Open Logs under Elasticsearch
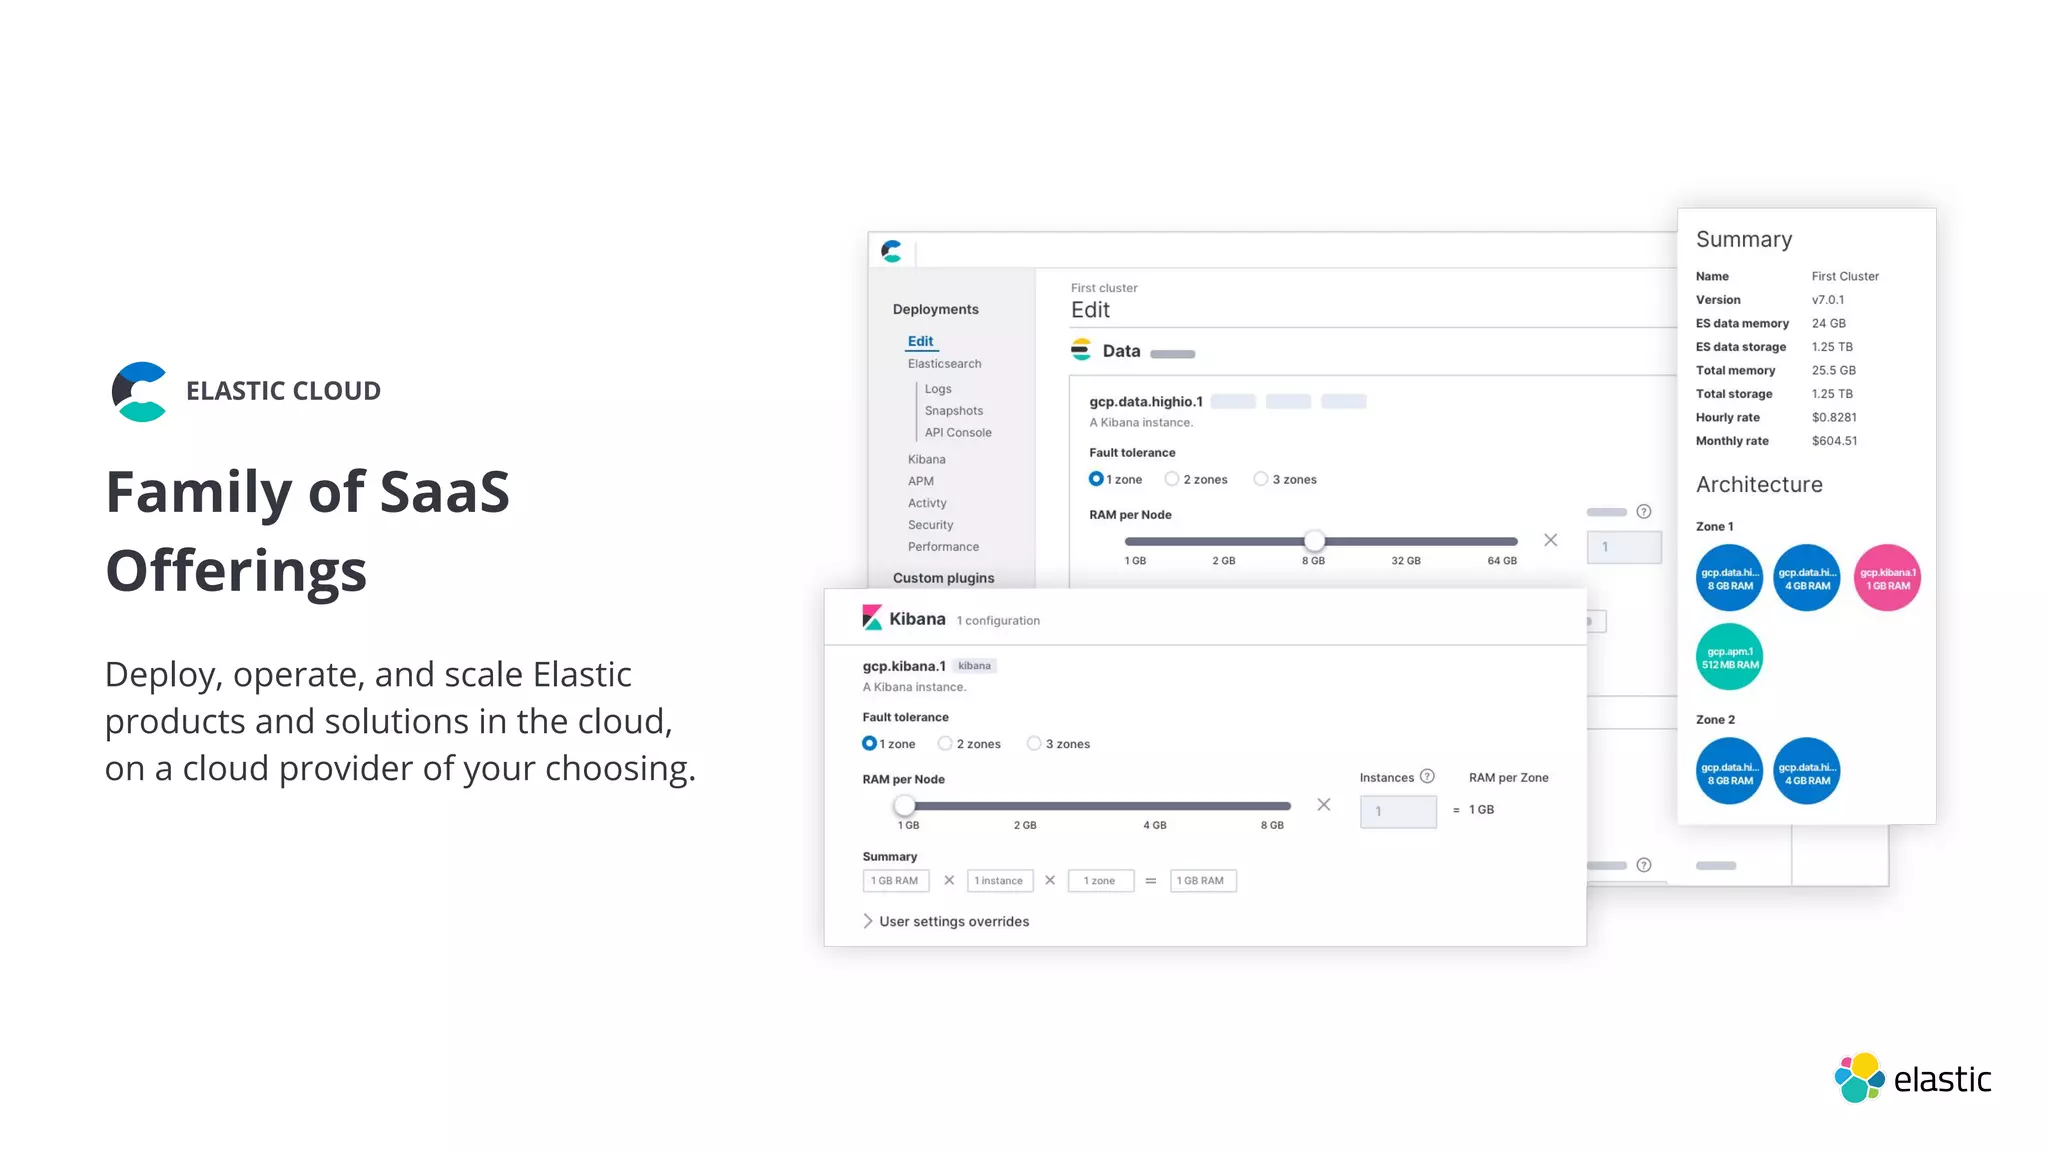The width and height of the screenshot is (2048, 1152). coord(938,389)
